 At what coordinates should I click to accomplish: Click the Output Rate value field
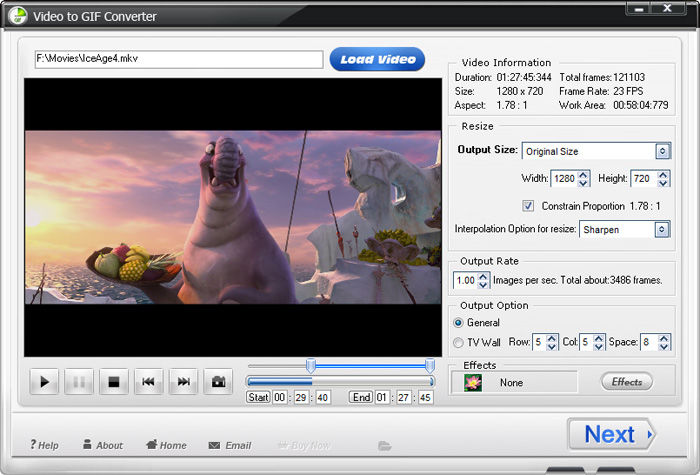pyautogui.click(x=466, y=280)
